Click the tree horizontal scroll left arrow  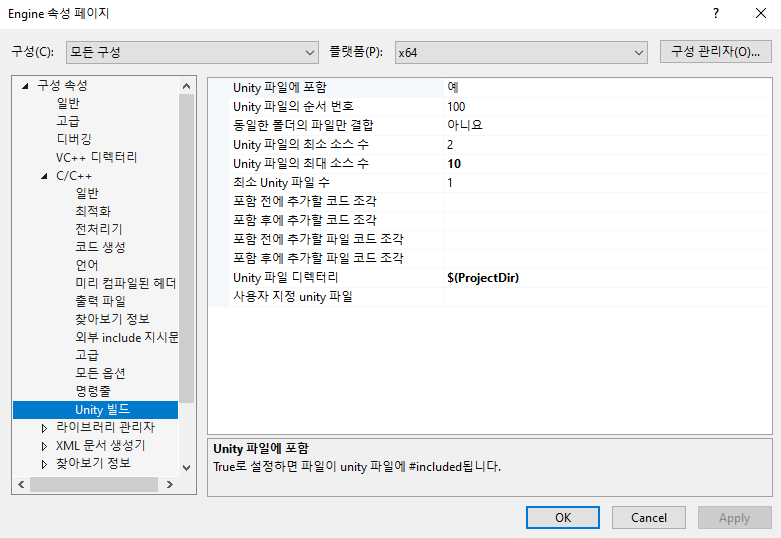(x=21, y=484)
